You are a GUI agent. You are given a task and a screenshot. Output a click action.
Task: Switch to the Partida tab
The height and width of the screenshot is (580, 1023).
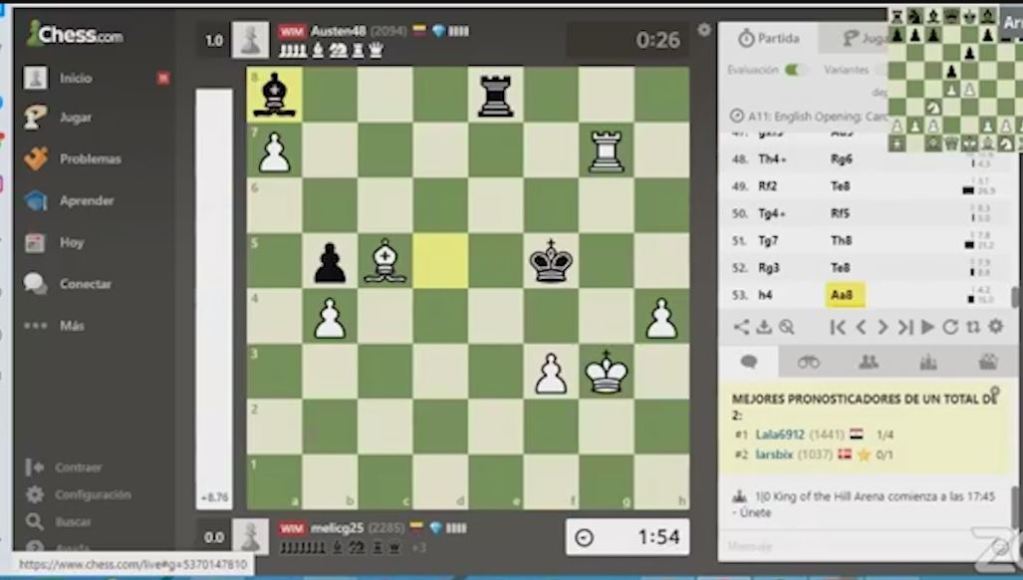(768, 38)
